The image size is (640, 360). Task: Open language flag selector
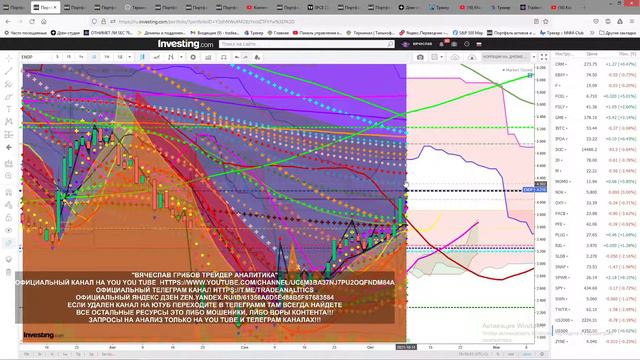pos(479,44)
